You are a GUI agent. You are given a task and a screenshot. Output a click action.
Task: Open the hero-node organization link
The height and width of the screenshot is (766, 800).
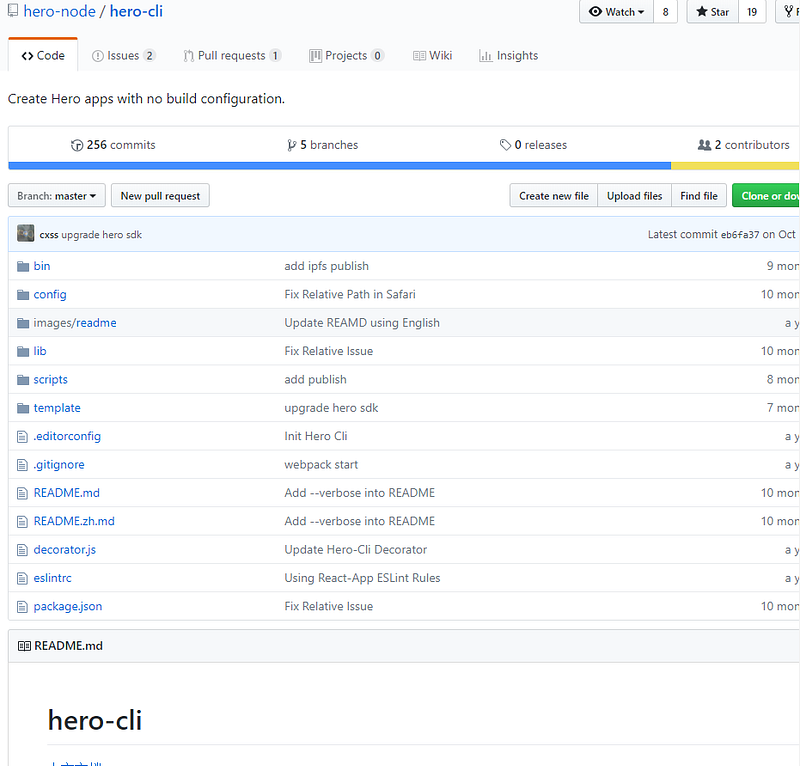[x=59, y=11]
